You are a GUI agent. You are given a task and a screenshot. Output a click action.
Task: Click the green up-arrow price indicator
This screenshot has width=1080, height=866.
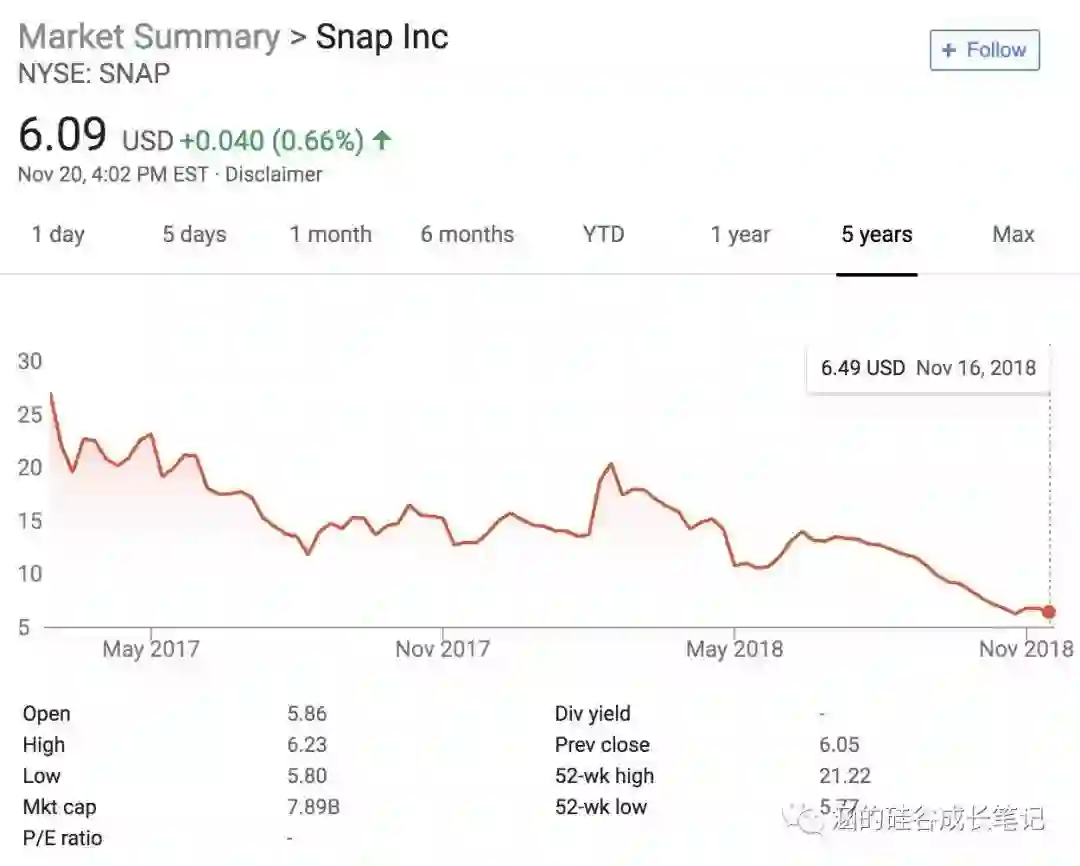click(381, 140)
